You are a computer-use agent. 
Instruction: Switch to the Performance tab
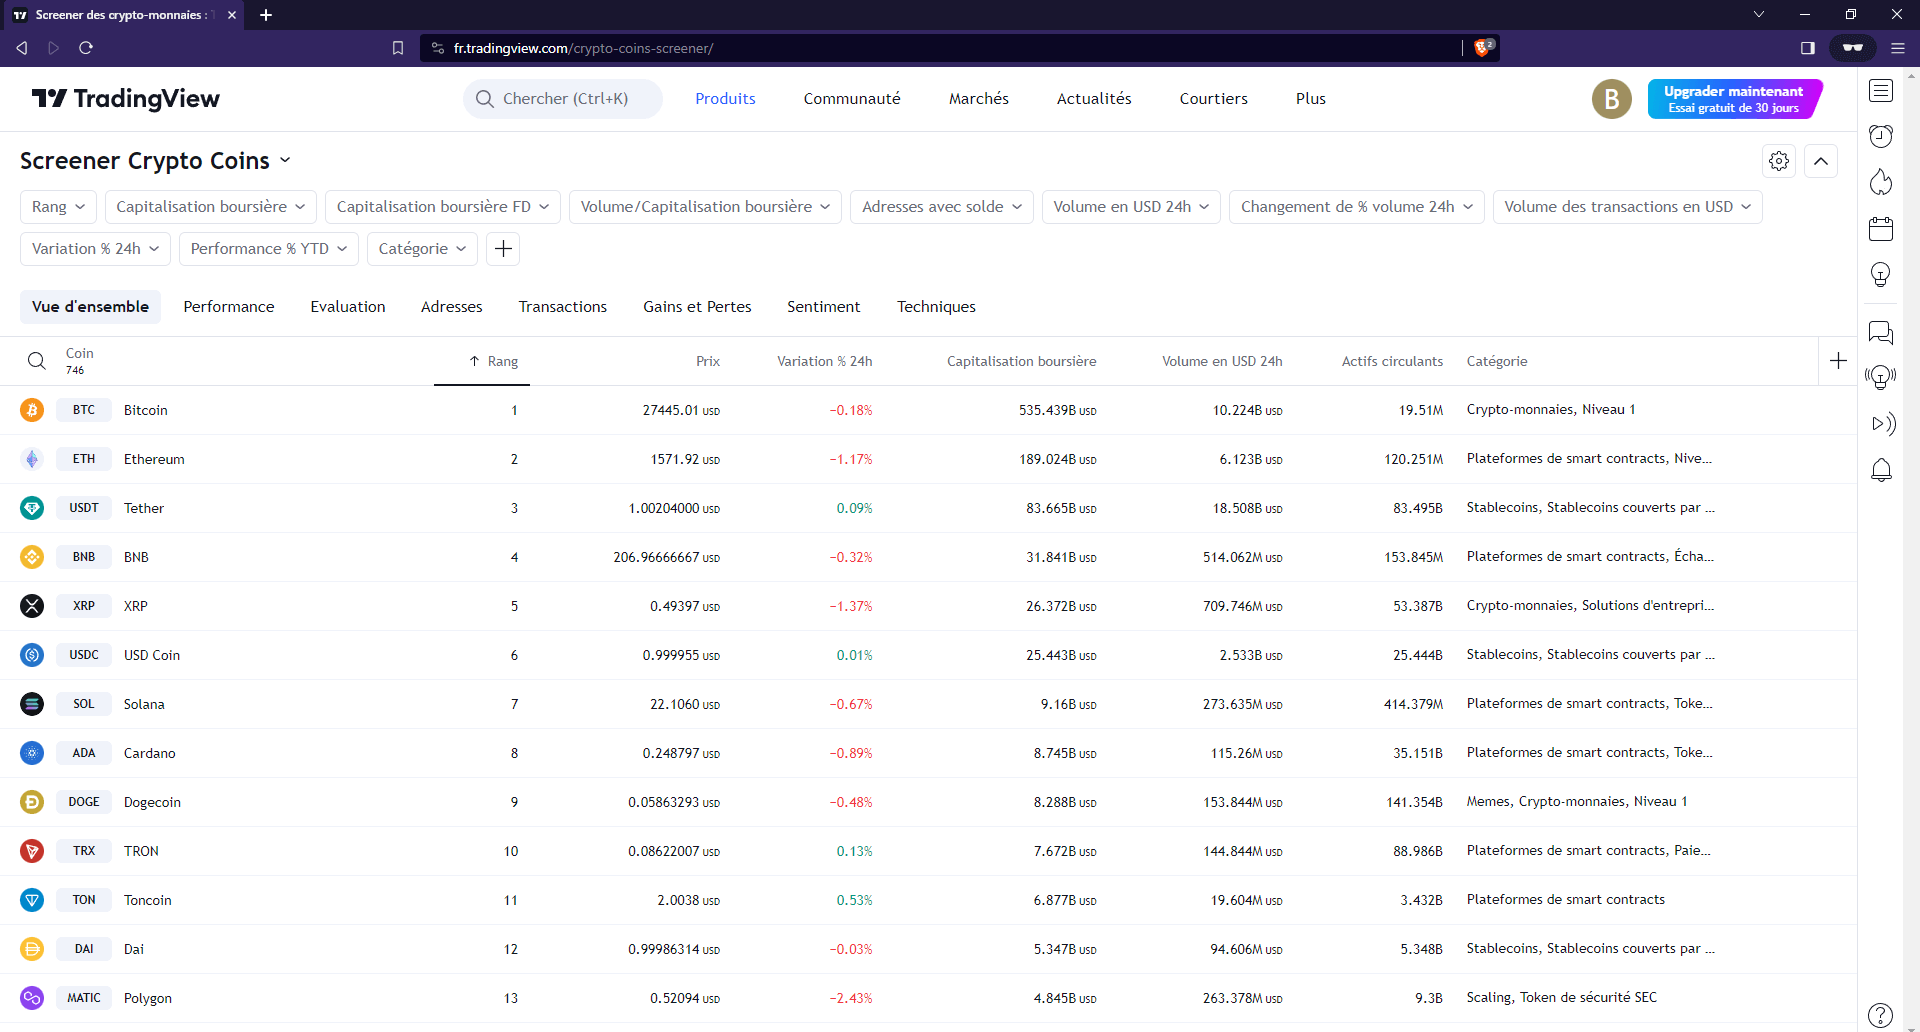[228, 306]
